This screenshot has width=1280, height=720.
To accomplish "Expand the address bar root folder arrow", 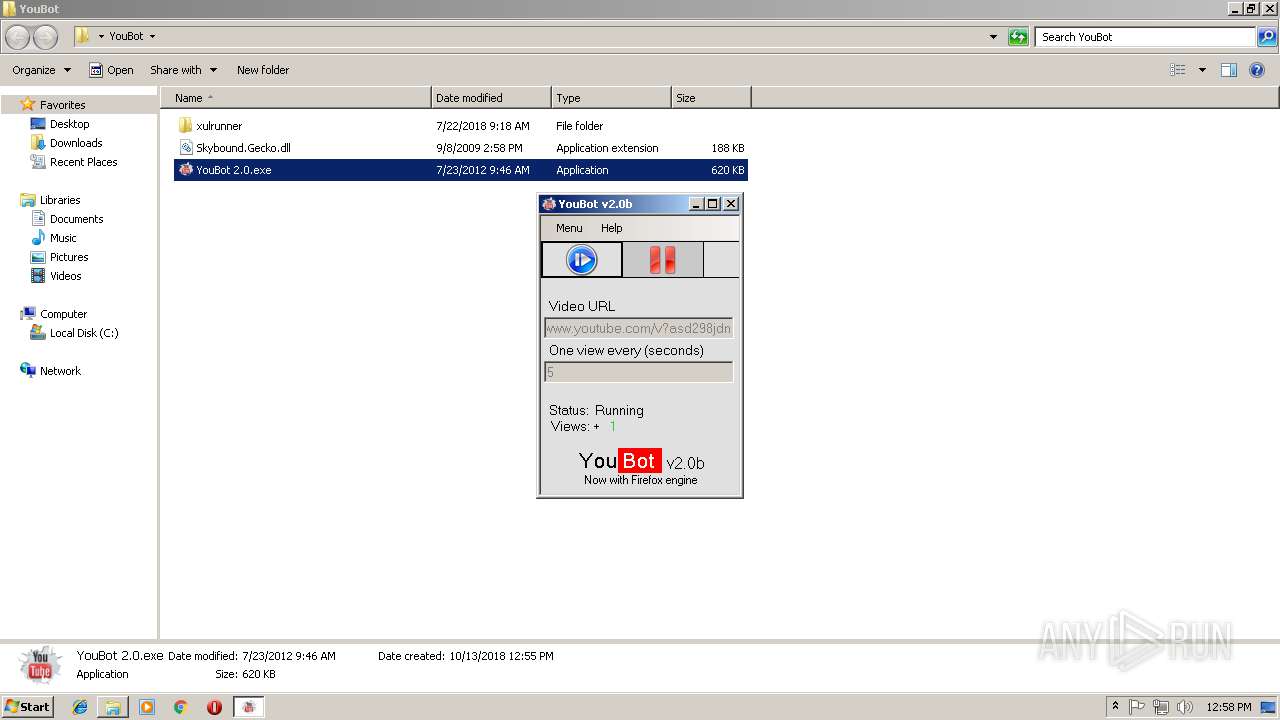I will [x=101, y=36].
